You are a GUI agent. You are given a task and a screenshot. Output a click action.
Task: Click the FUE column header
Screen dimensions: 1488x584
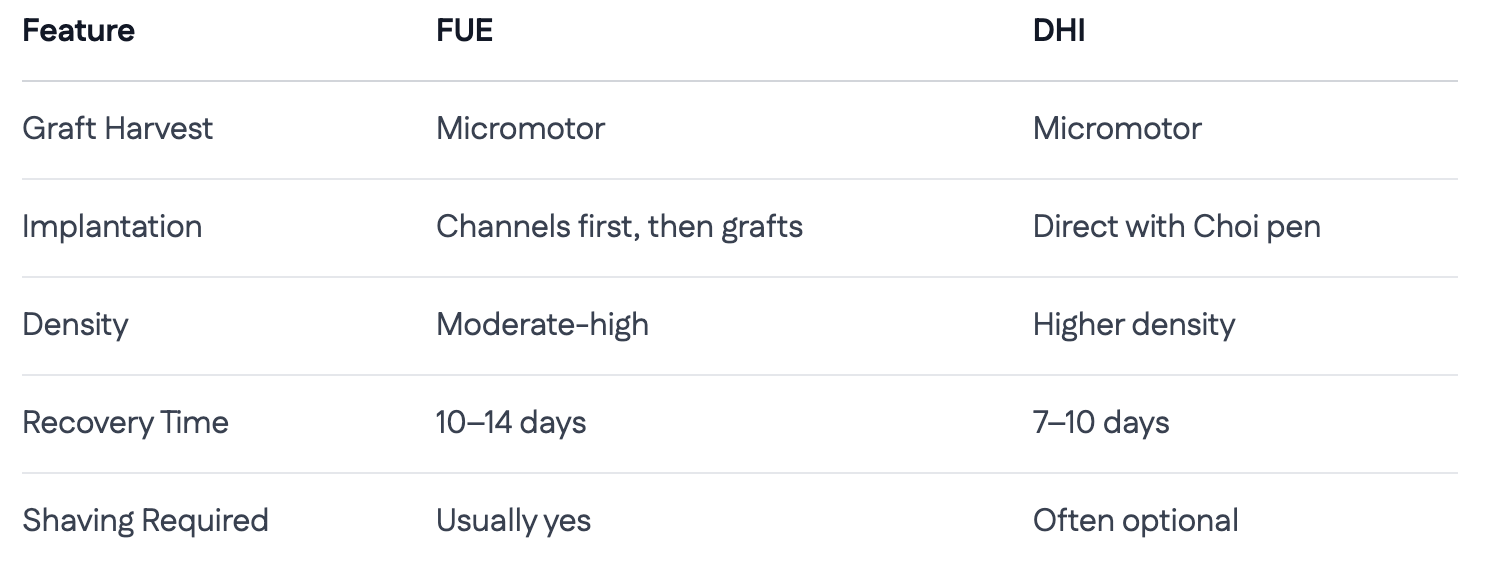464,31
